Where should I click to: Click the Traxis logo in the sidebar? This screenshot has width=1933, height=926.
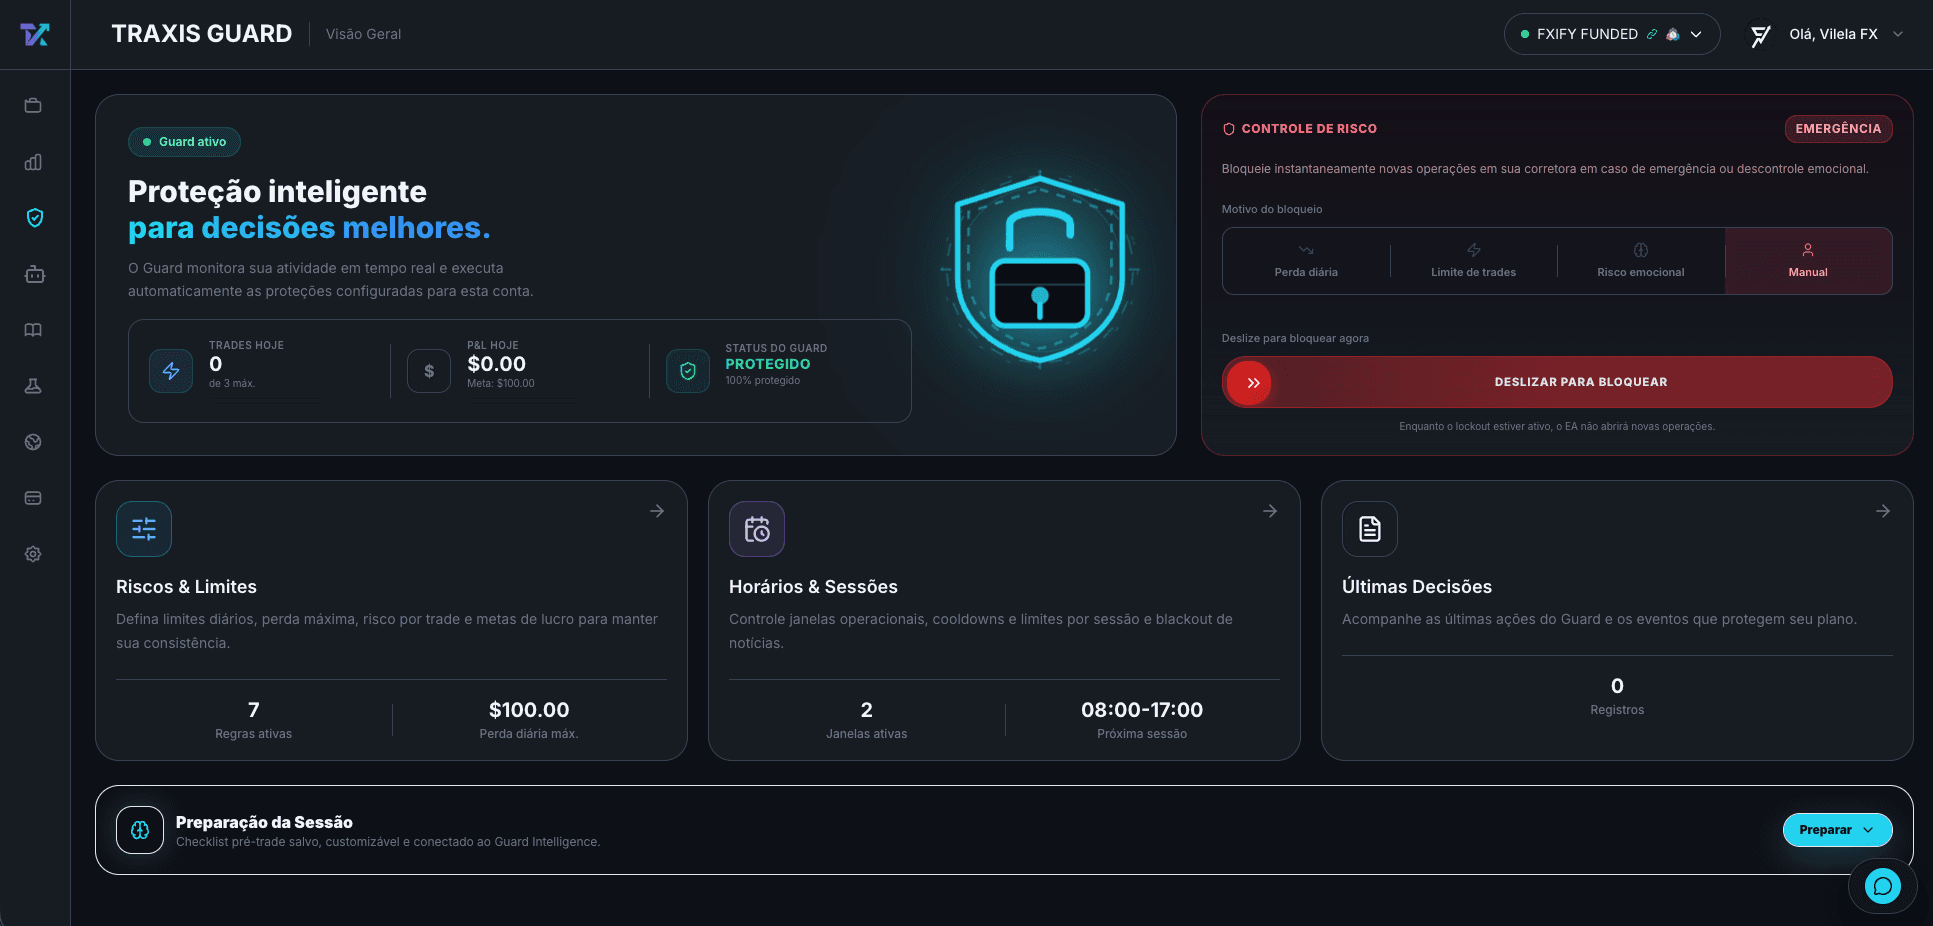(x=35, y=34)
